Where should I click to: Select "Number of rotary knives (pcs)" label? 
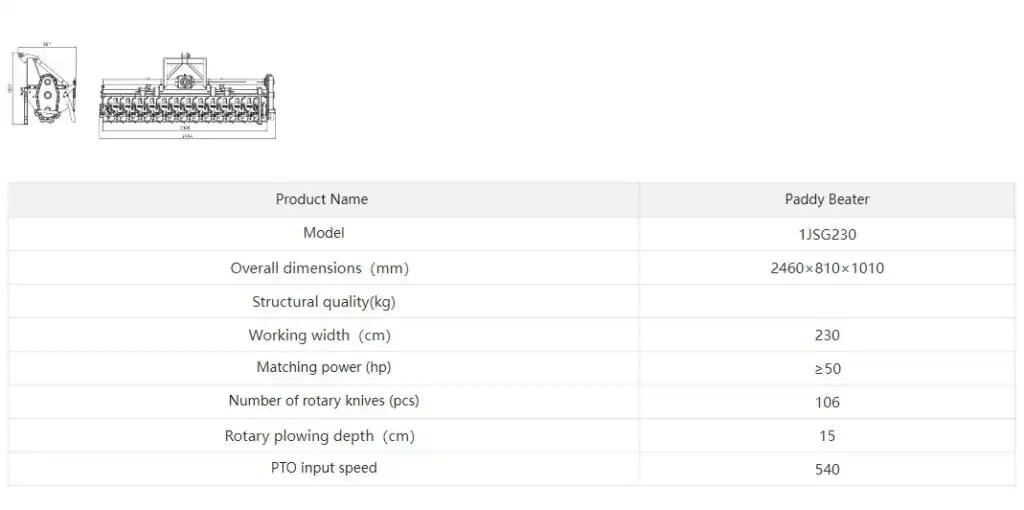[x=323, y=401]
